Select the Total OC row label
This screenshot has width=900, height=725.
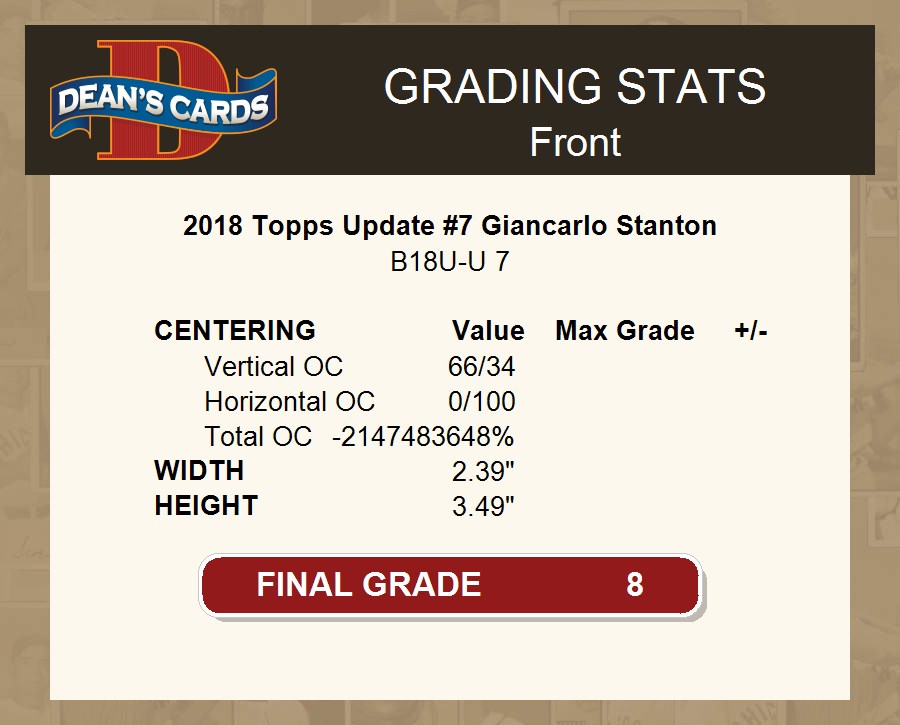258,437
